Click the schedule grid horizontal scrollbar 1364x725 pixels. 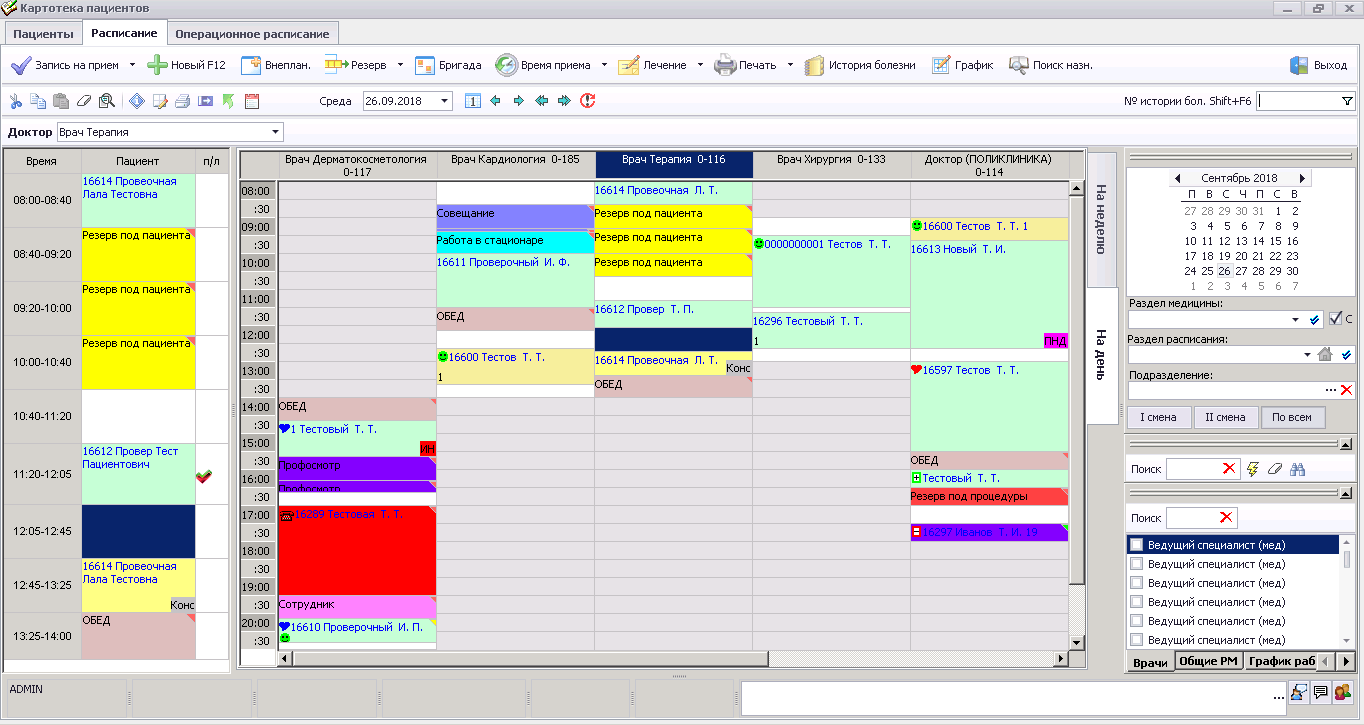672,658
